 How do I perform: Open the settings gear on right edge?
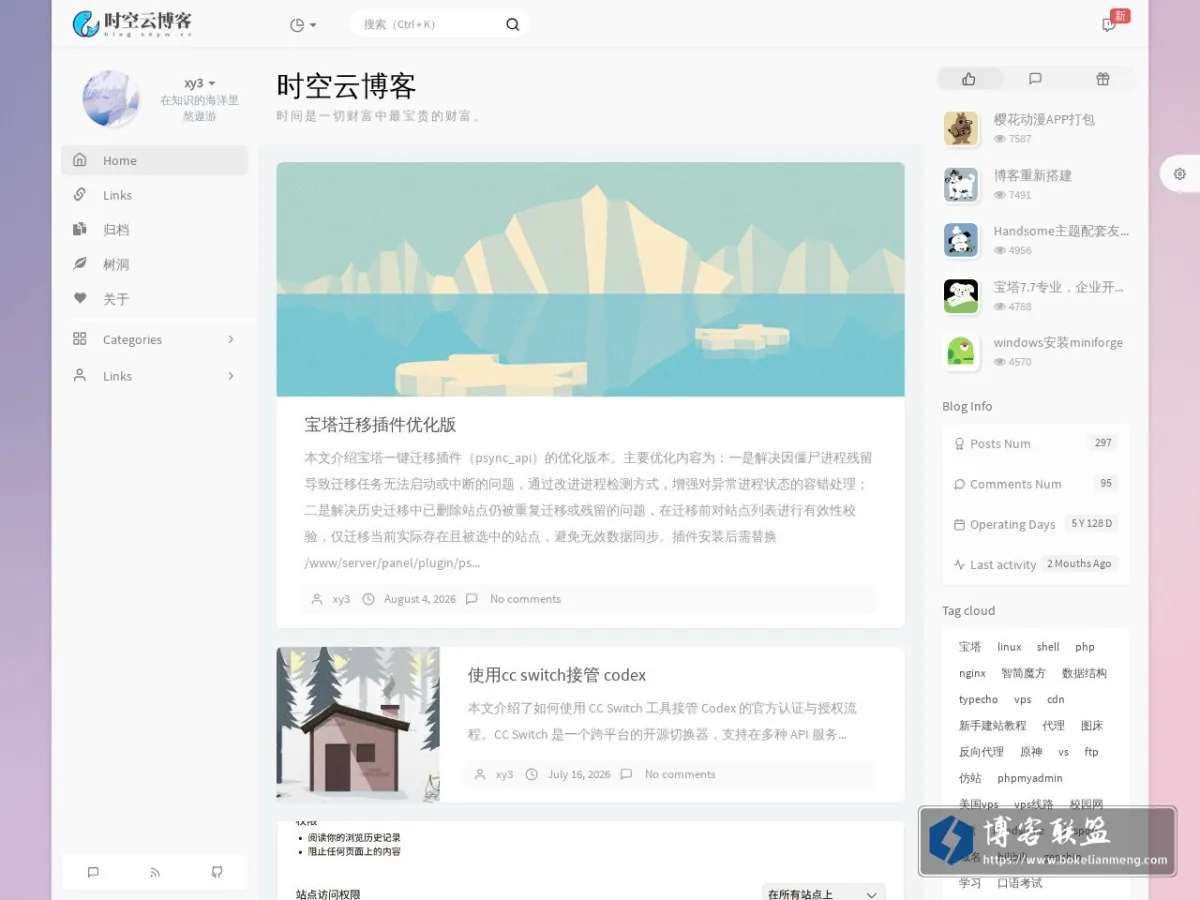[x=1180, y=173]
